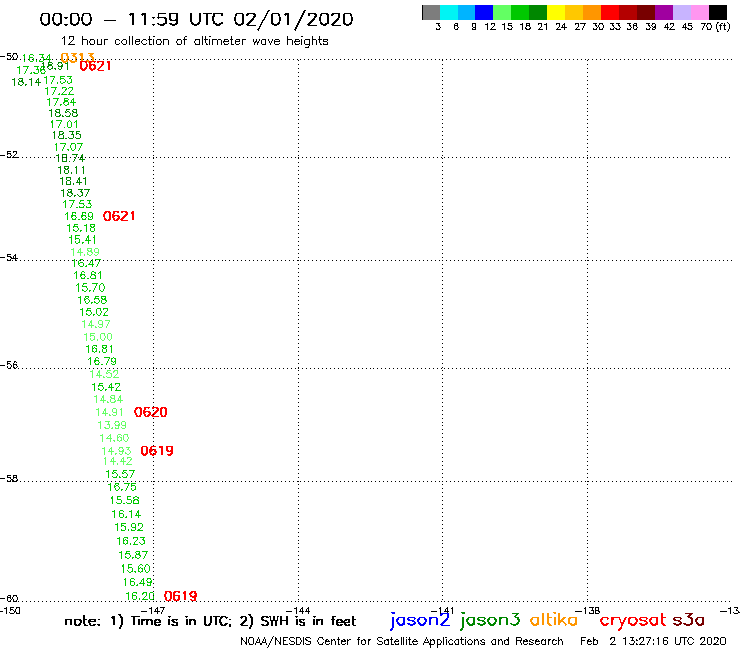The image size is (740, 650).
Task: Click the wave height value 18.14
Action: coord(26,82)
